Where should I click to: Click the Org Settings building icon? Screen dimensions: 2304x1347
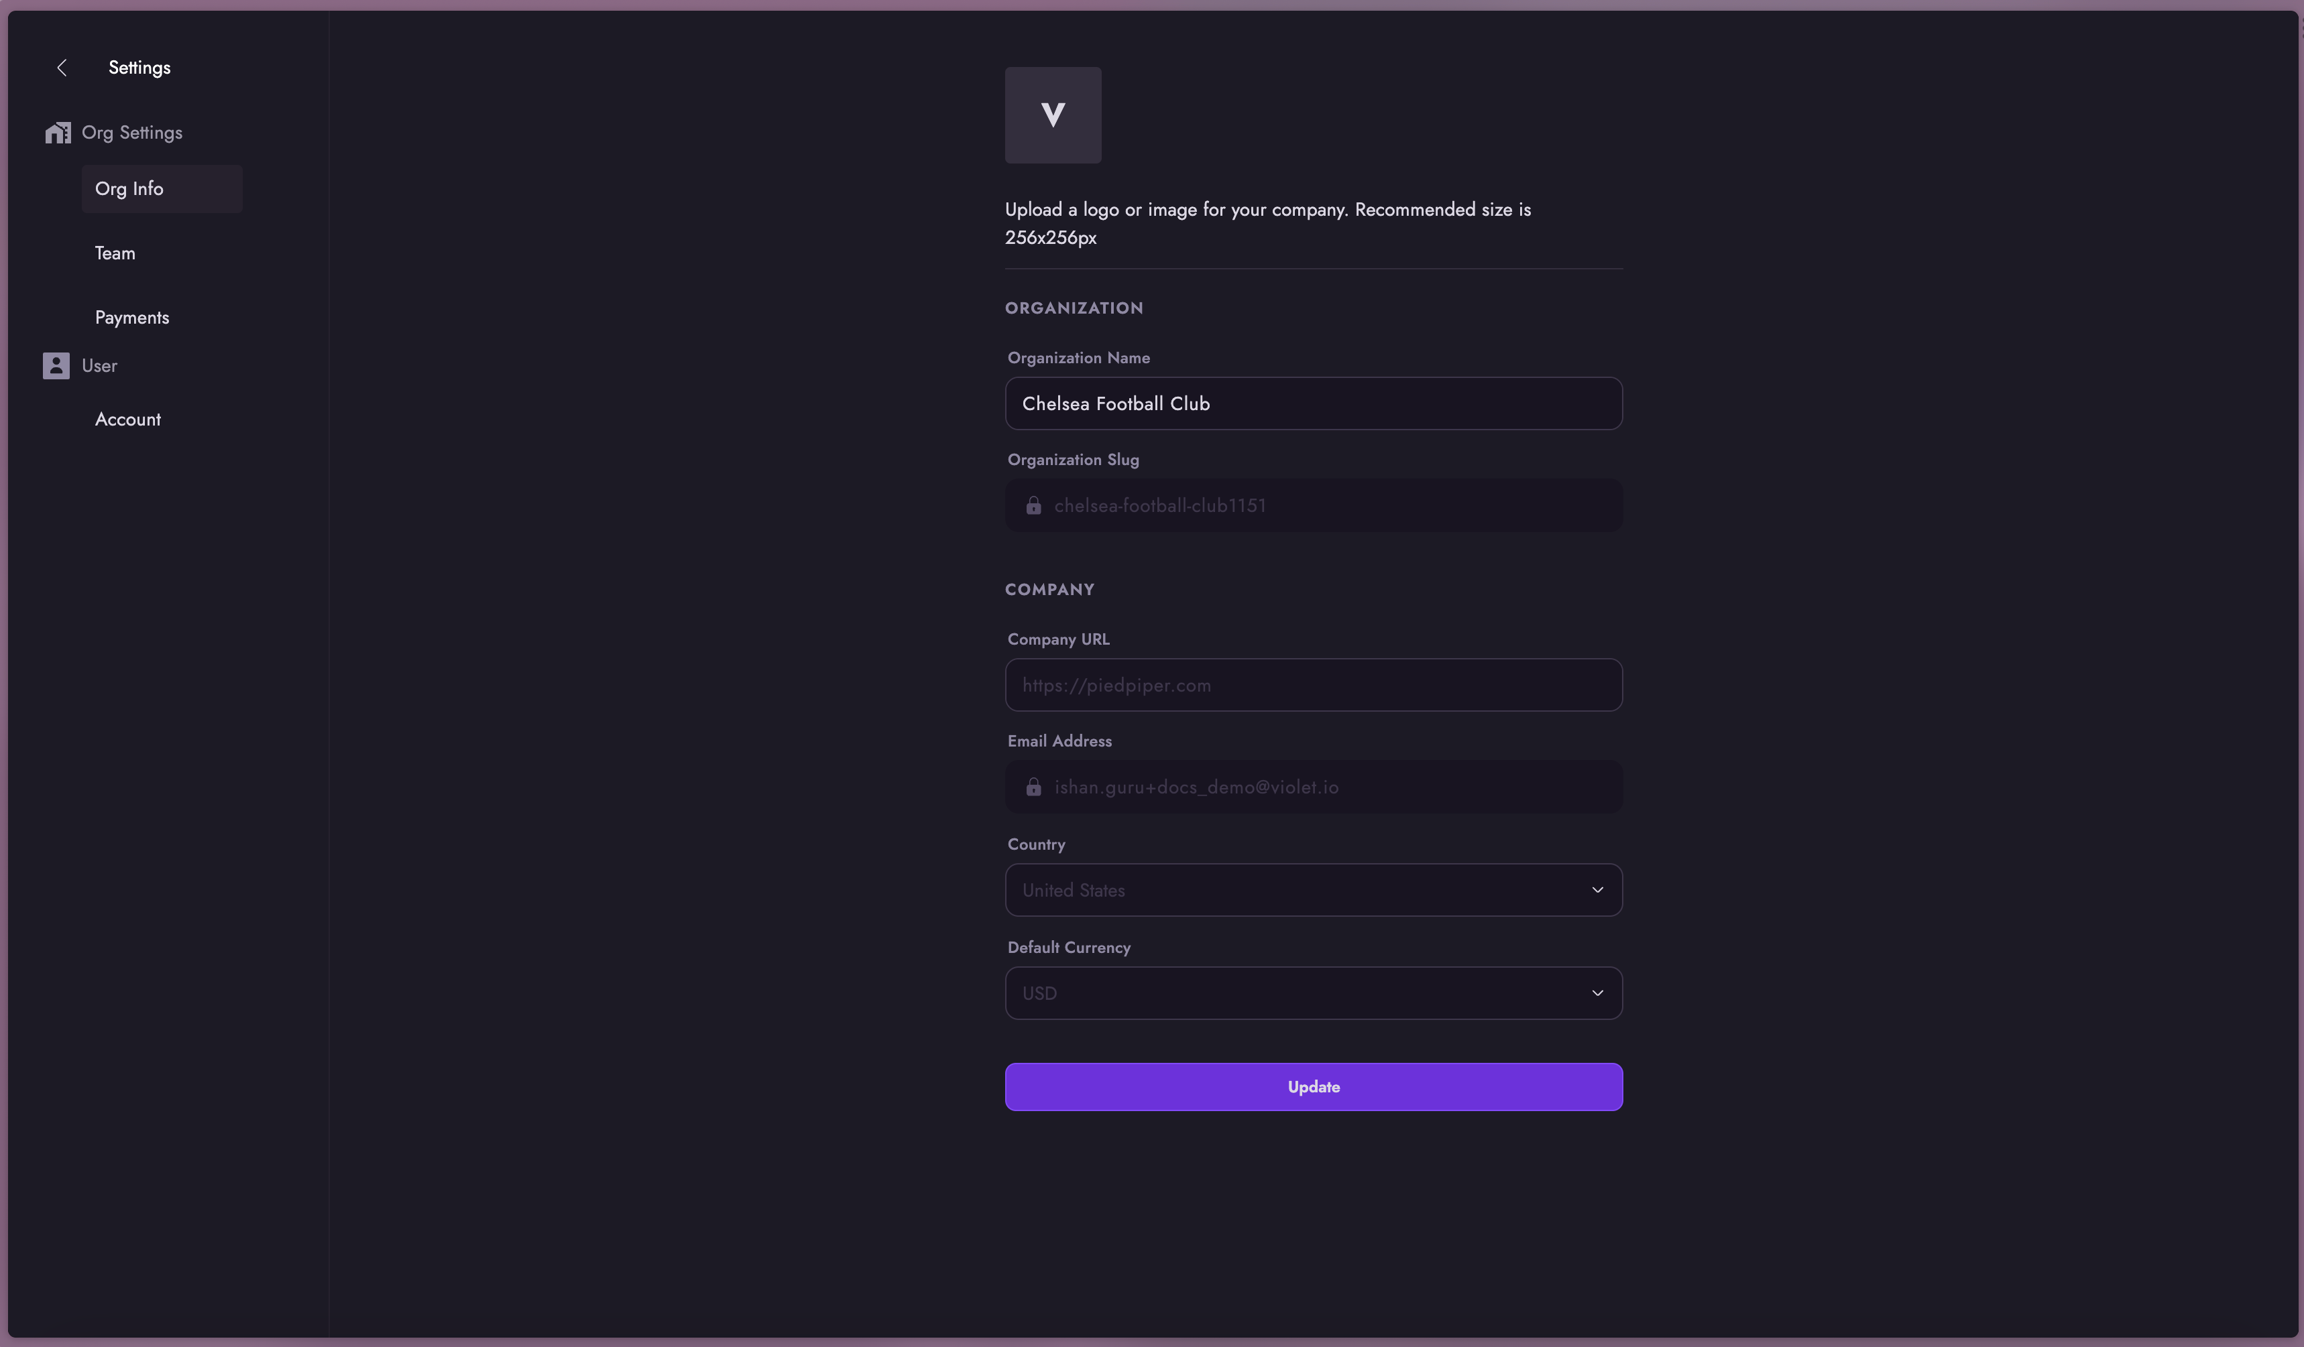point(58,133)
